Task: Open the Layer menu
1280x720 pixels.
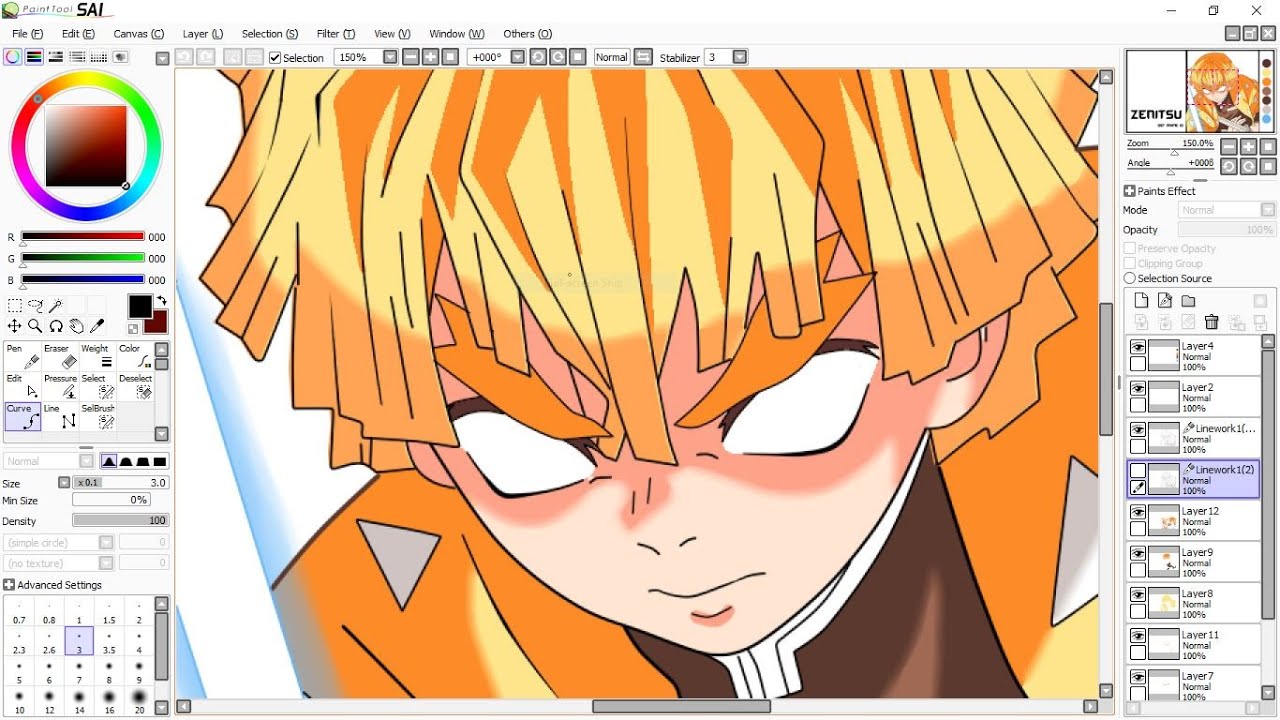Action: click(x=203, y=34)
